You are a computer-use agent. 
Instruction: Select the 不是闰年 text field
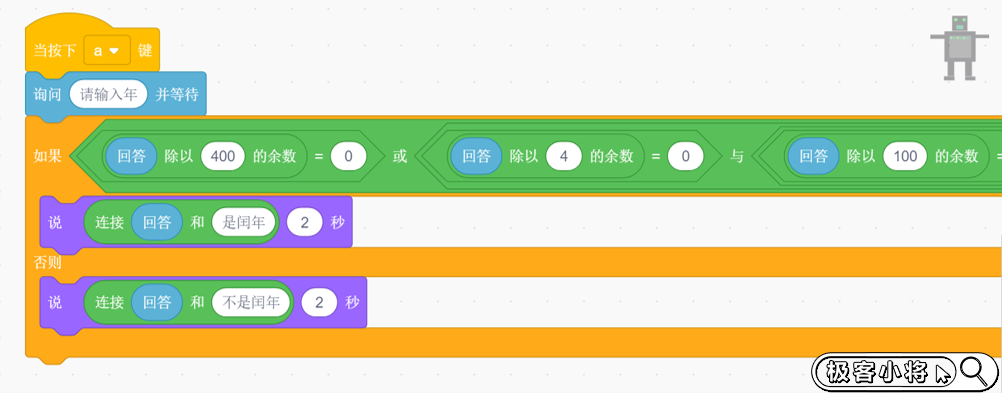point(252,303)
